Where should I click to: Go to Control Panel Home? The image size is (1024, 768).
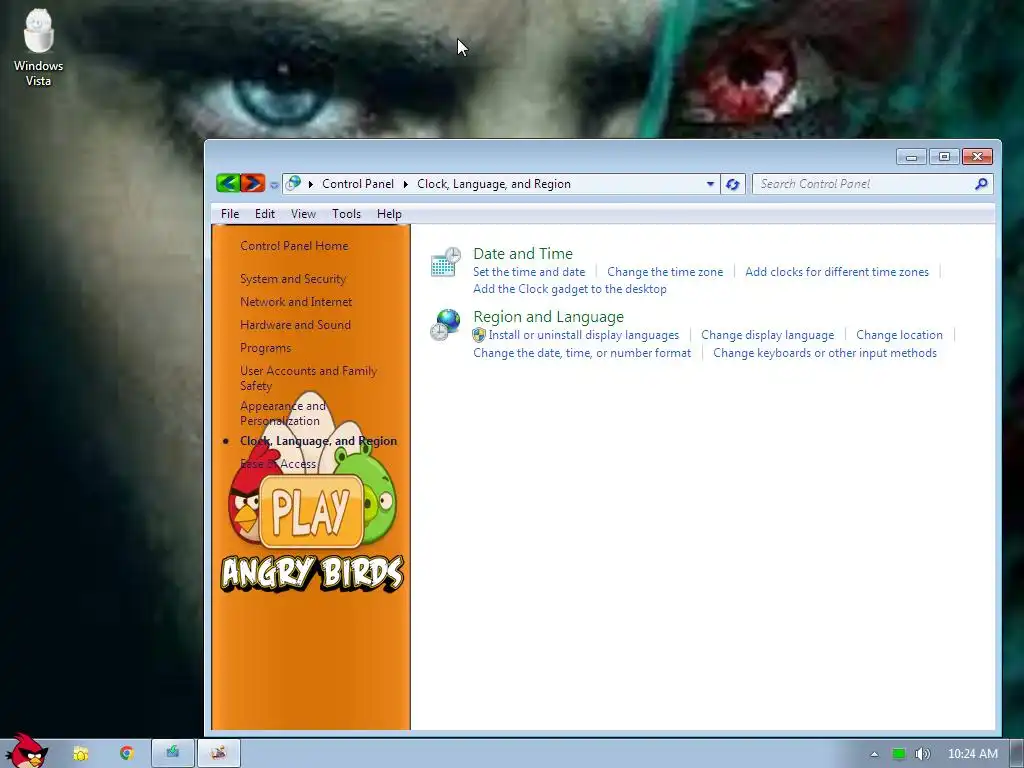point(294,246)
